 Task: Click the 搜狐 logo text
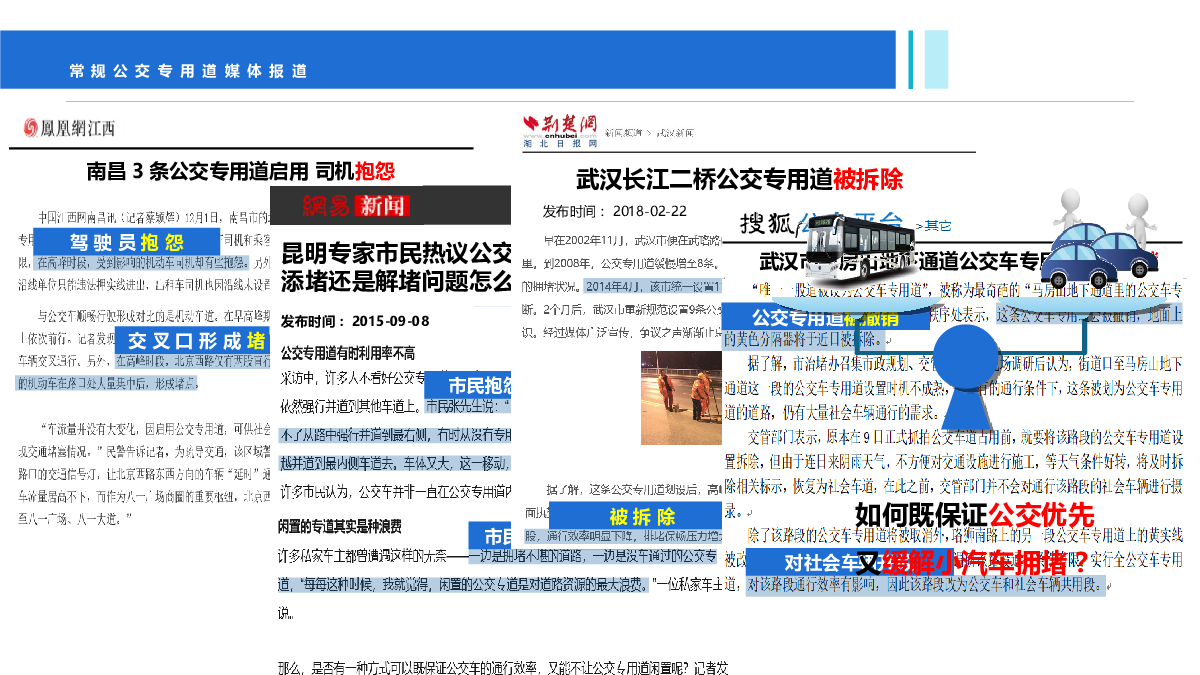click(765, 222)
